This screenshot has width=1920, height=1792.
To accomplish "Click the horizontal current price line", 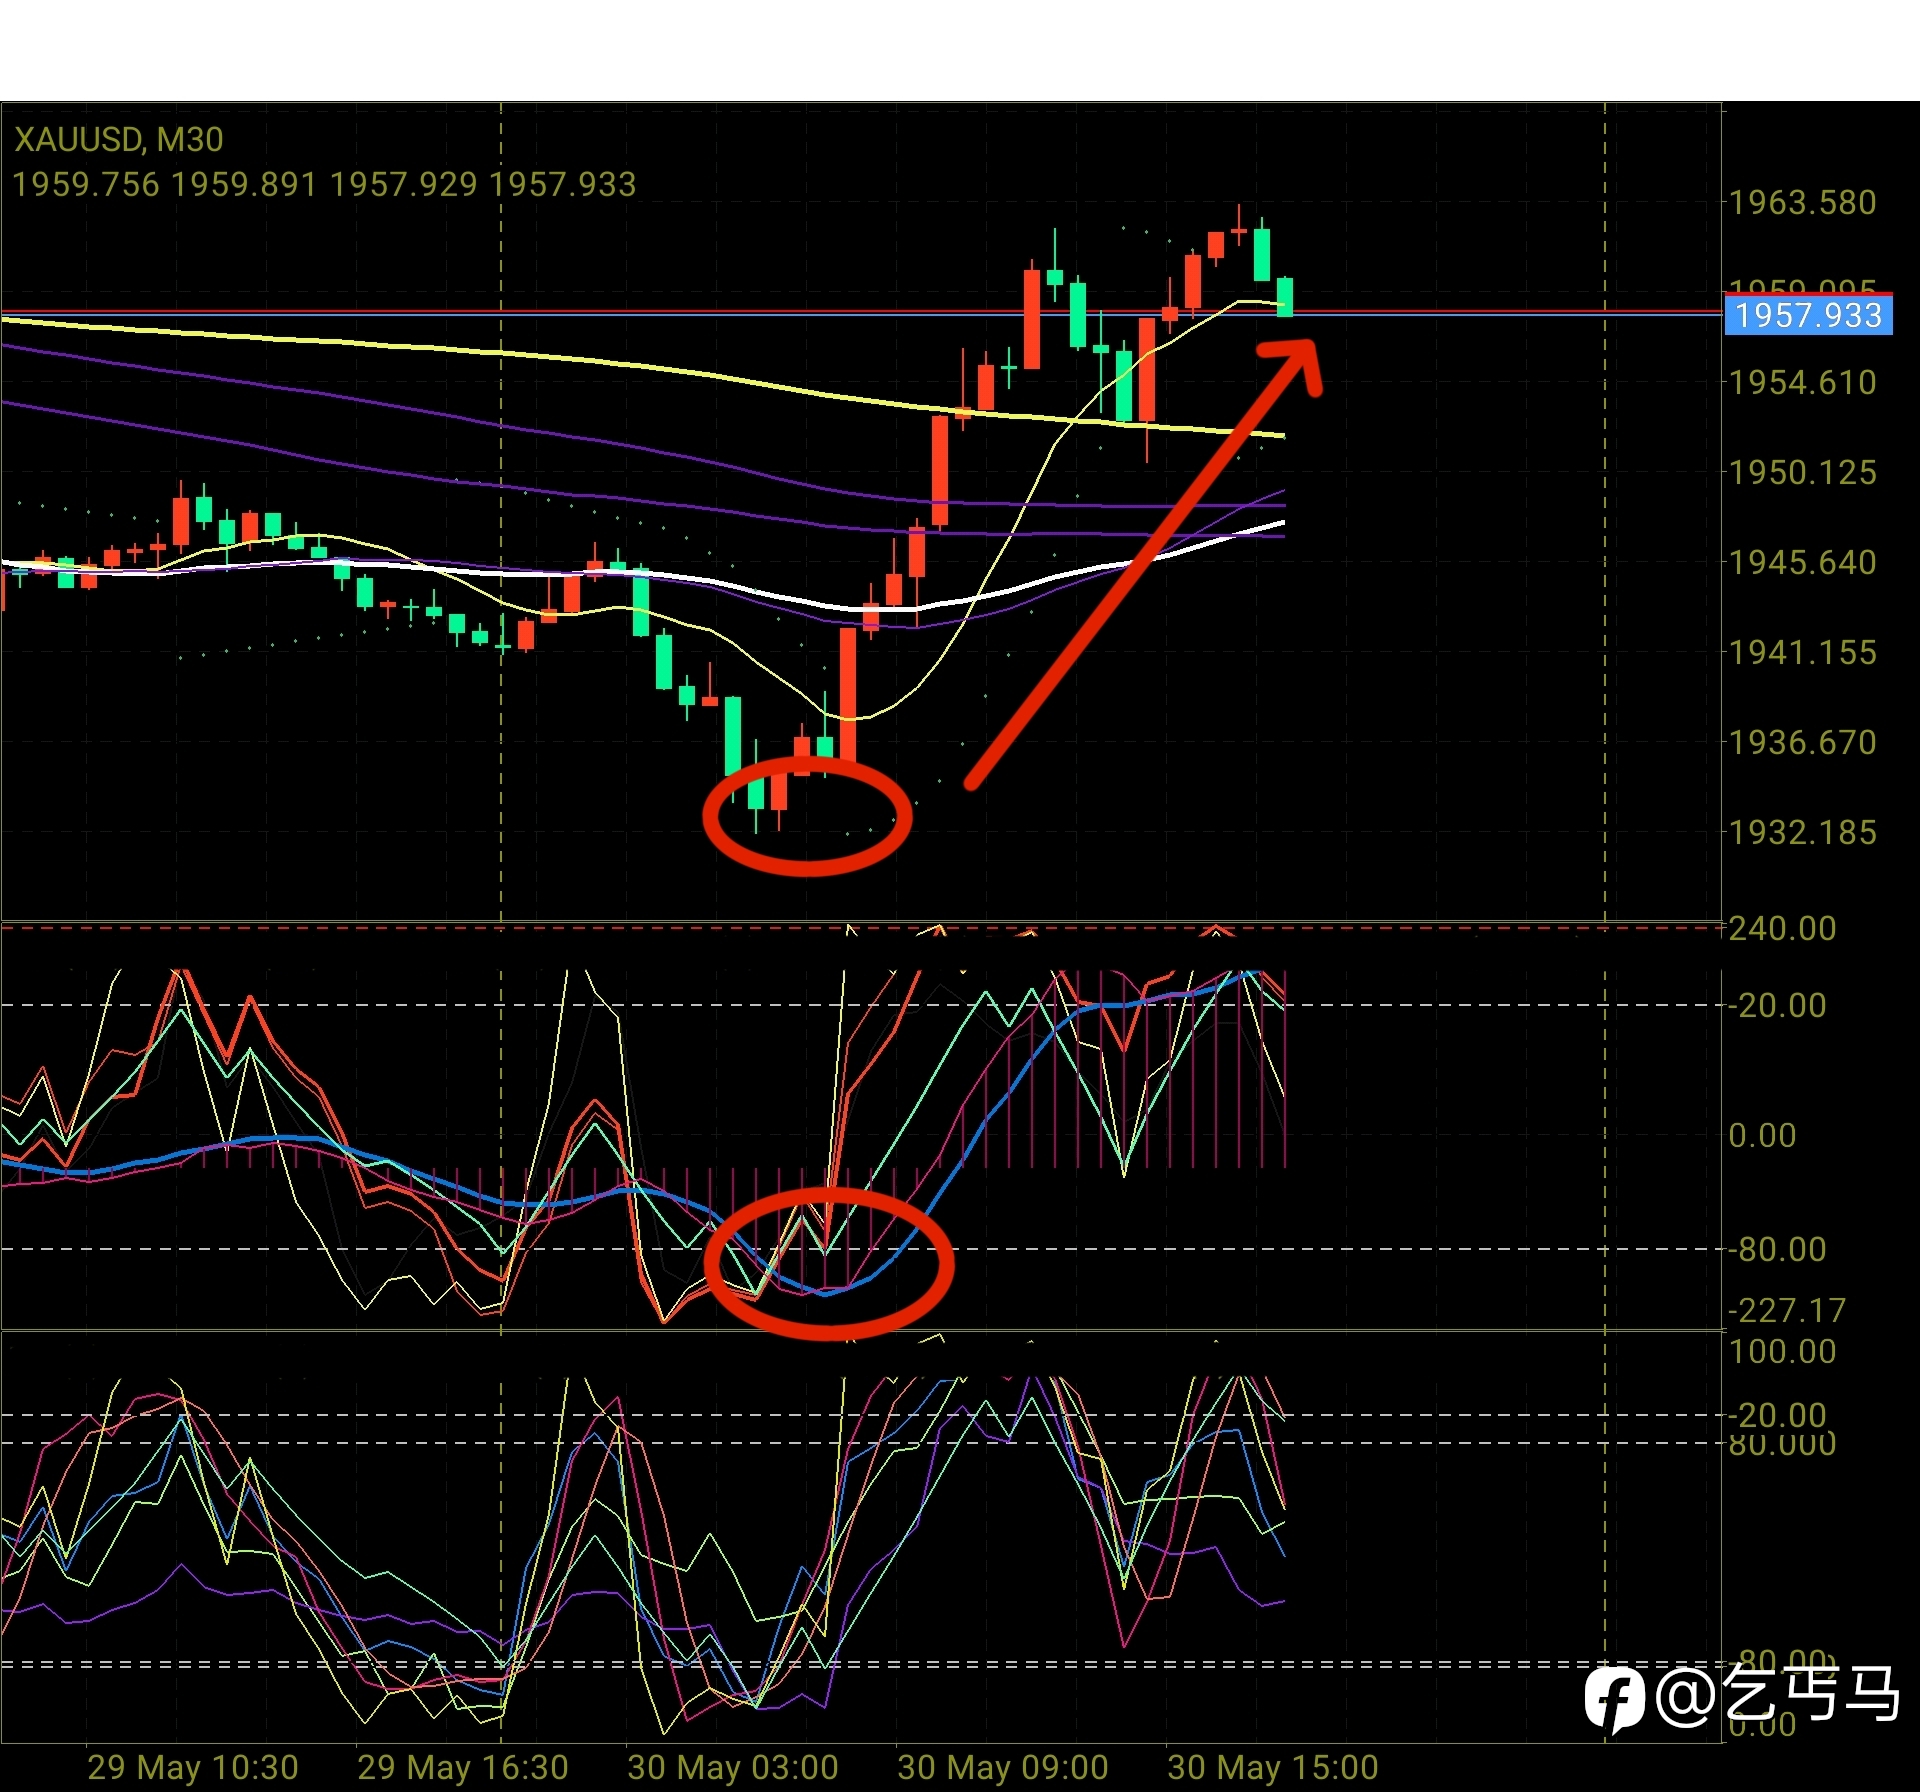I will tap(1500, 313).
